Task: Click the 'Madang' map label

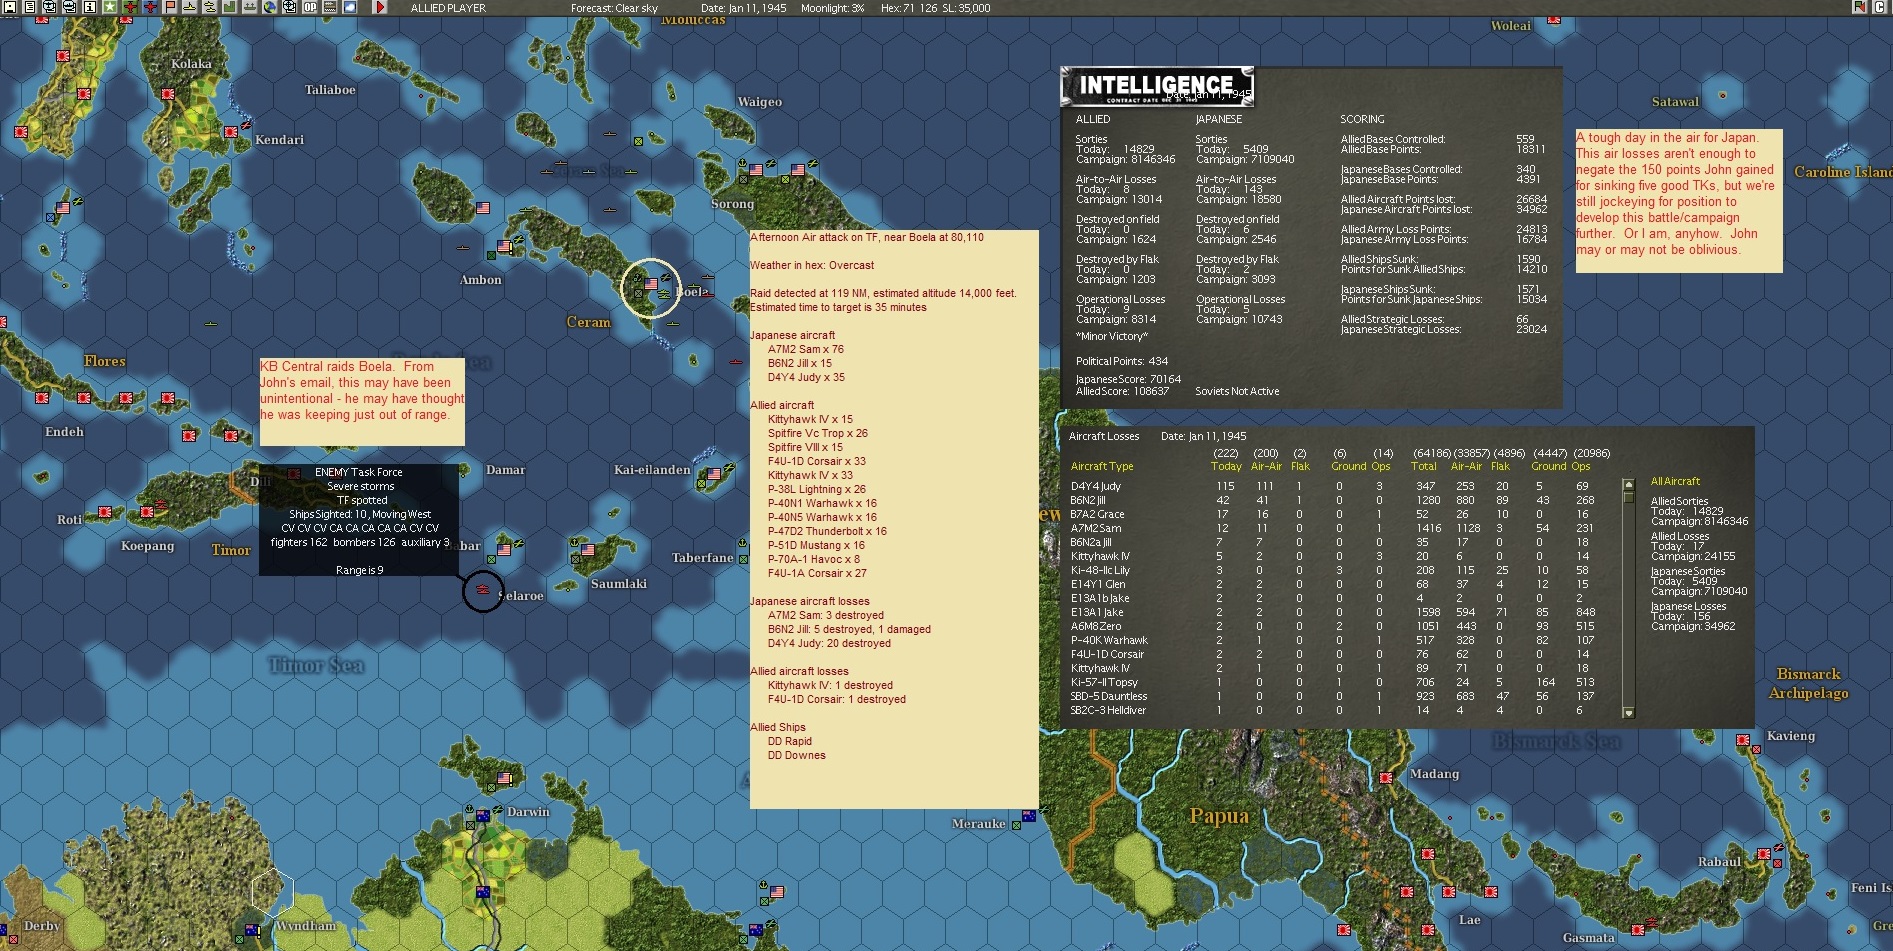Action: [x=1434, y=774]
